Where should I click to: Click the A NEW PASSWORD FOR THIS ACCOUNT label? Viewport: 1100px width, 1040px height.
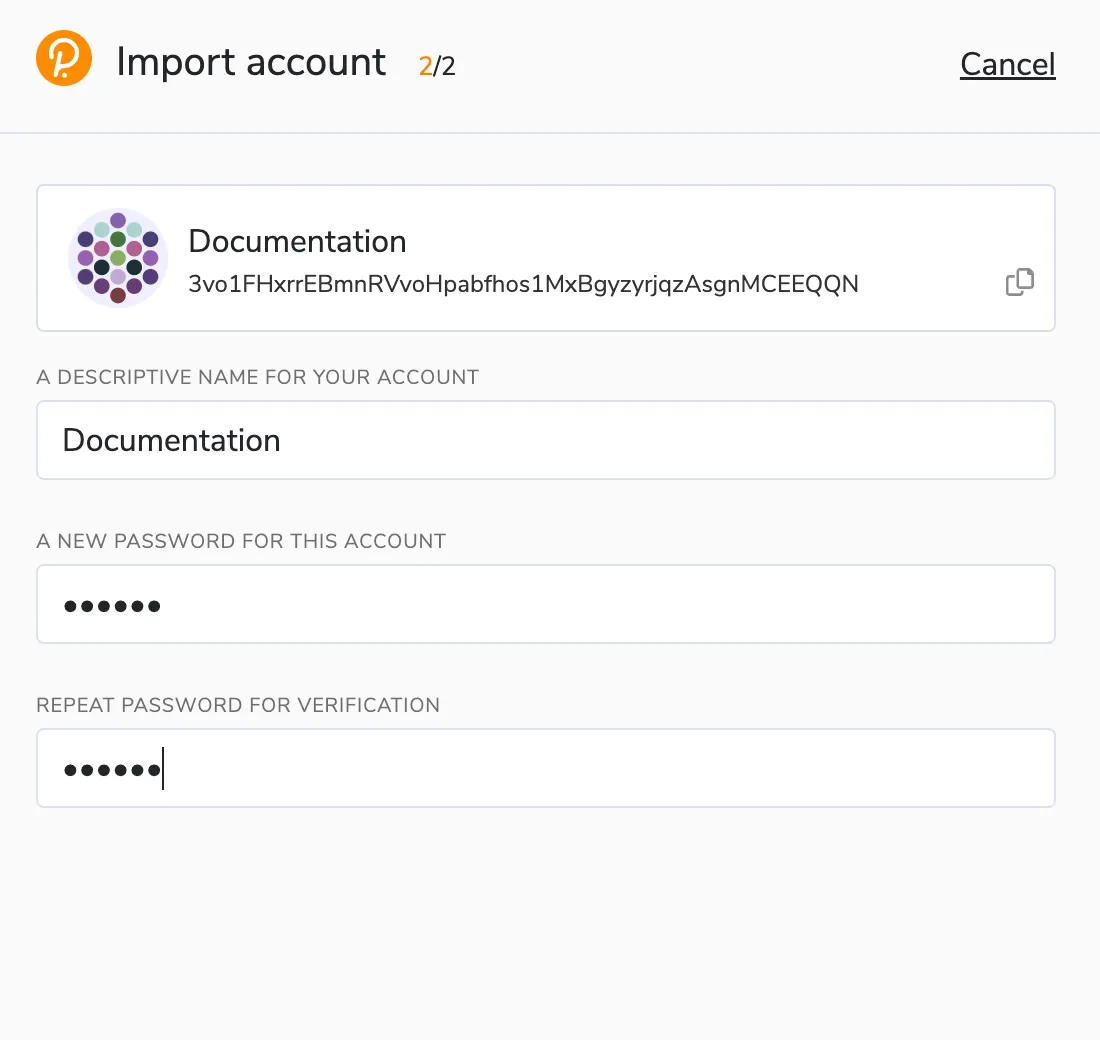point(240,541)
